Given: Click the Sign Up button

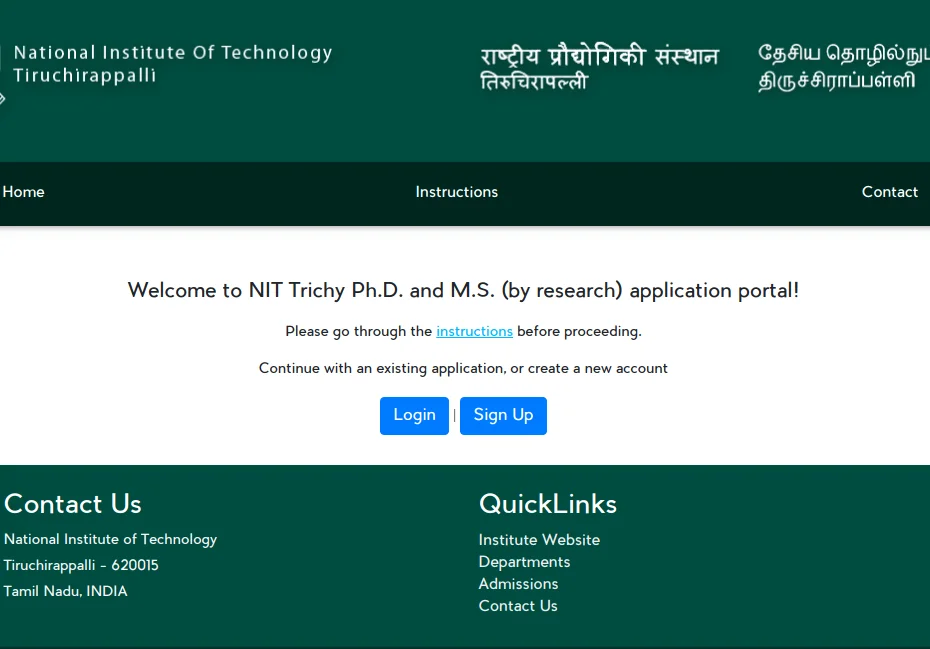Looking at the screenshot, I should coord(503,415).
